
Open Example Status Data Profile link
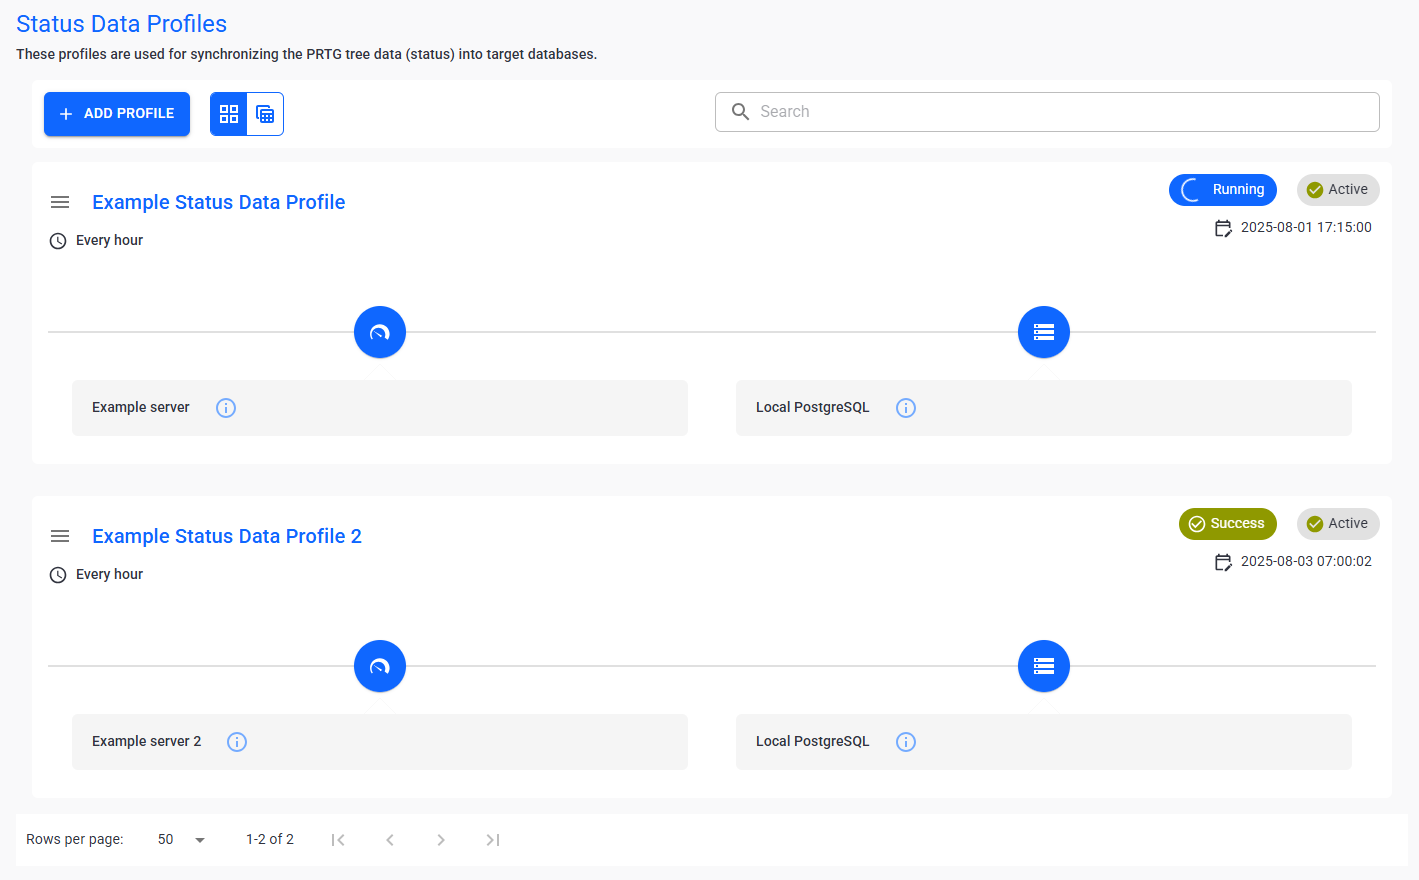[x=219, y=202]
